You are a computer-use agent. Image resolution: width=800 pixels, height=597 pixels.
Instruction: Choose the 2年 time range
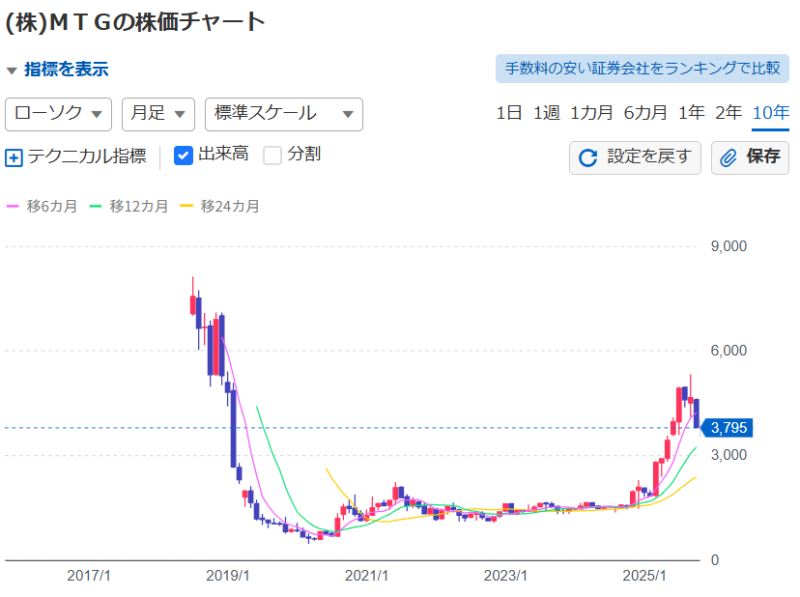click(728, 113)
